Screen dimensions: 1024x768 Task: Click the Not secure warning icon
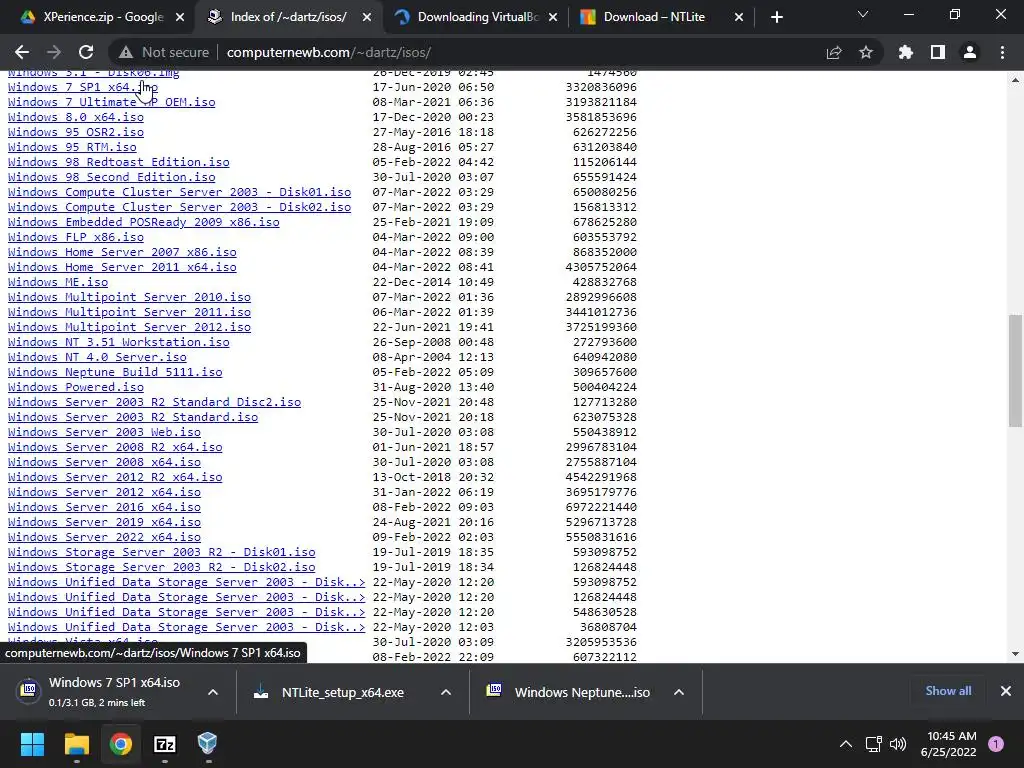tap(126, 52)
